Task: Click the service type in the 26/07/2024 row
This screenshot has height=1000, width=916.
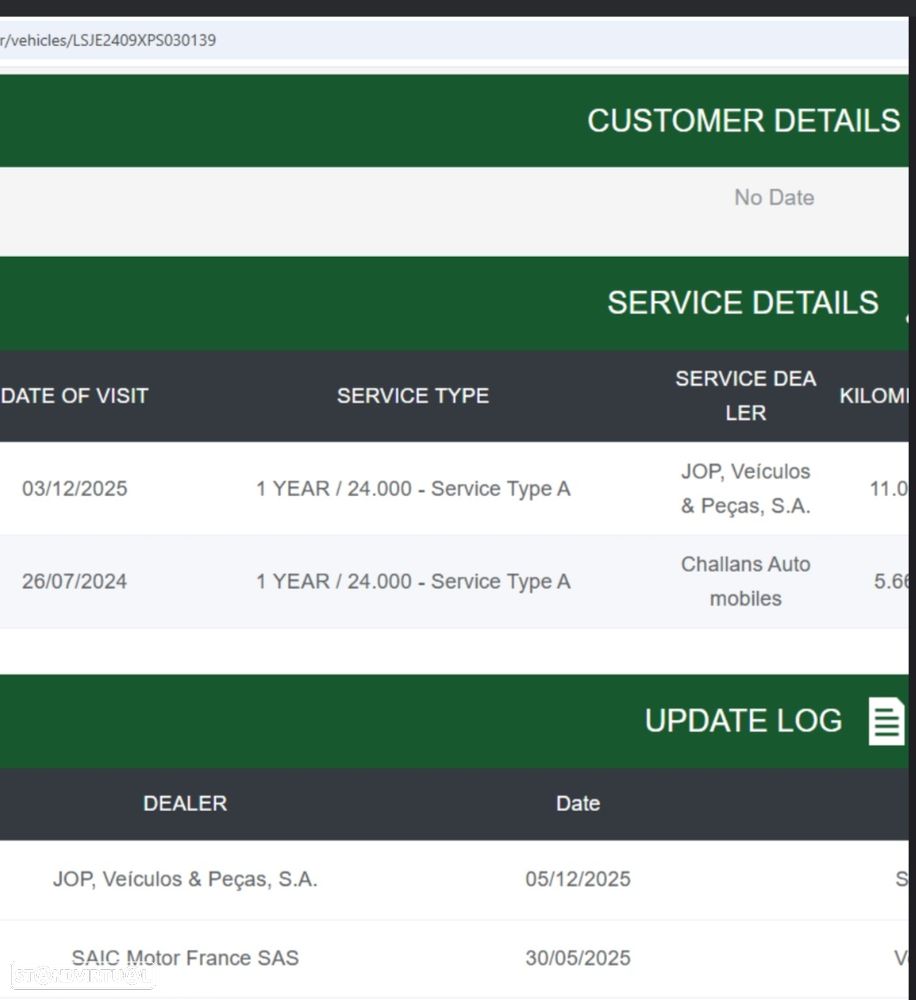Action: pos(412,582)
